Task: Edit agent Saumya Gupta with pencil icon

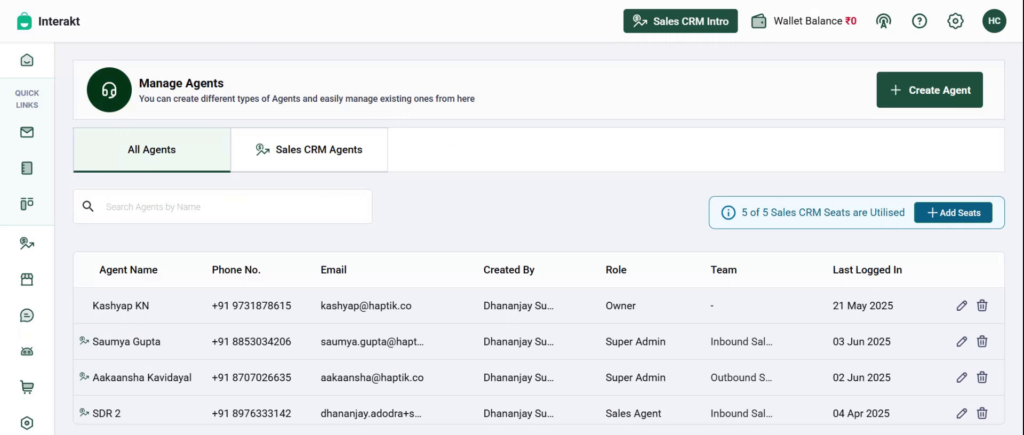Action: tap(961, 342)
